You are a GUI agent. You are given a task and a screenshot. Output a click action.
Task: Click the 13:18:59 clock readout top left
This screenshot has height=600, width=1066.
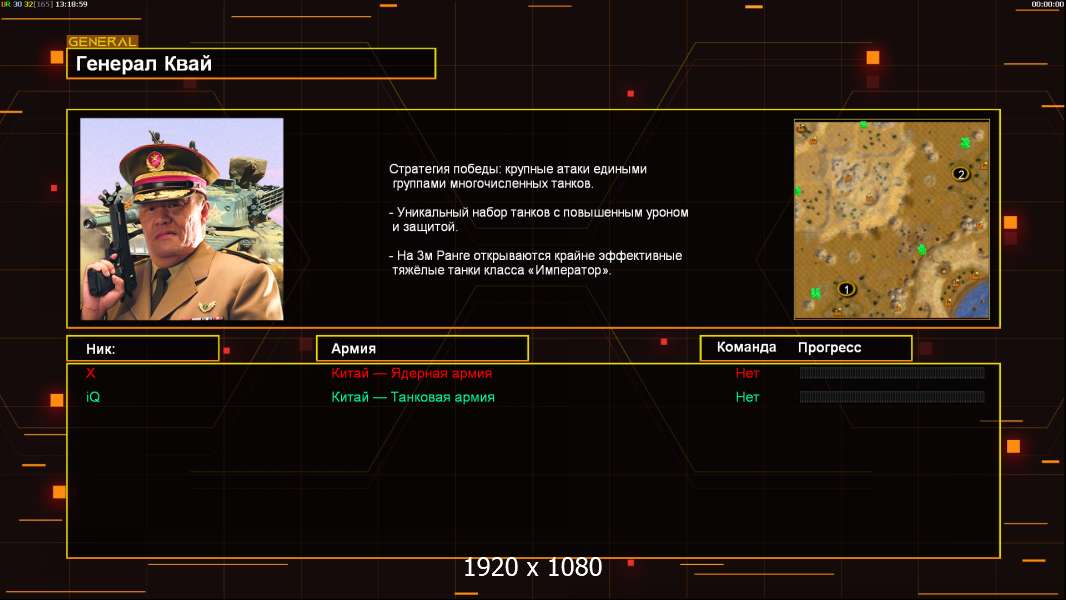coord(71,4)
